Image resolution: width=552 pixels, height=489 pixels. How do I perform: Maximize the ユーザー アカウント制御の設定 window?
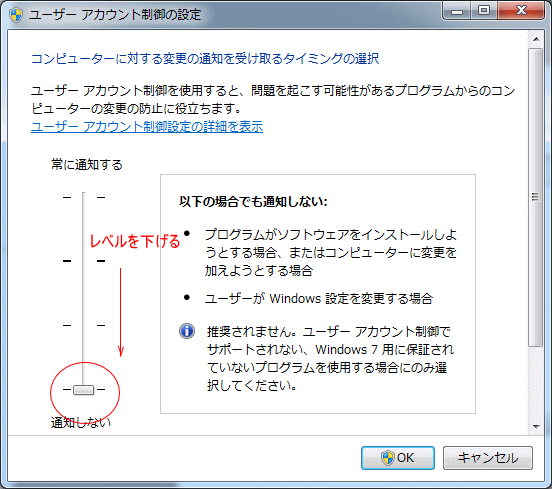[484, 11]
